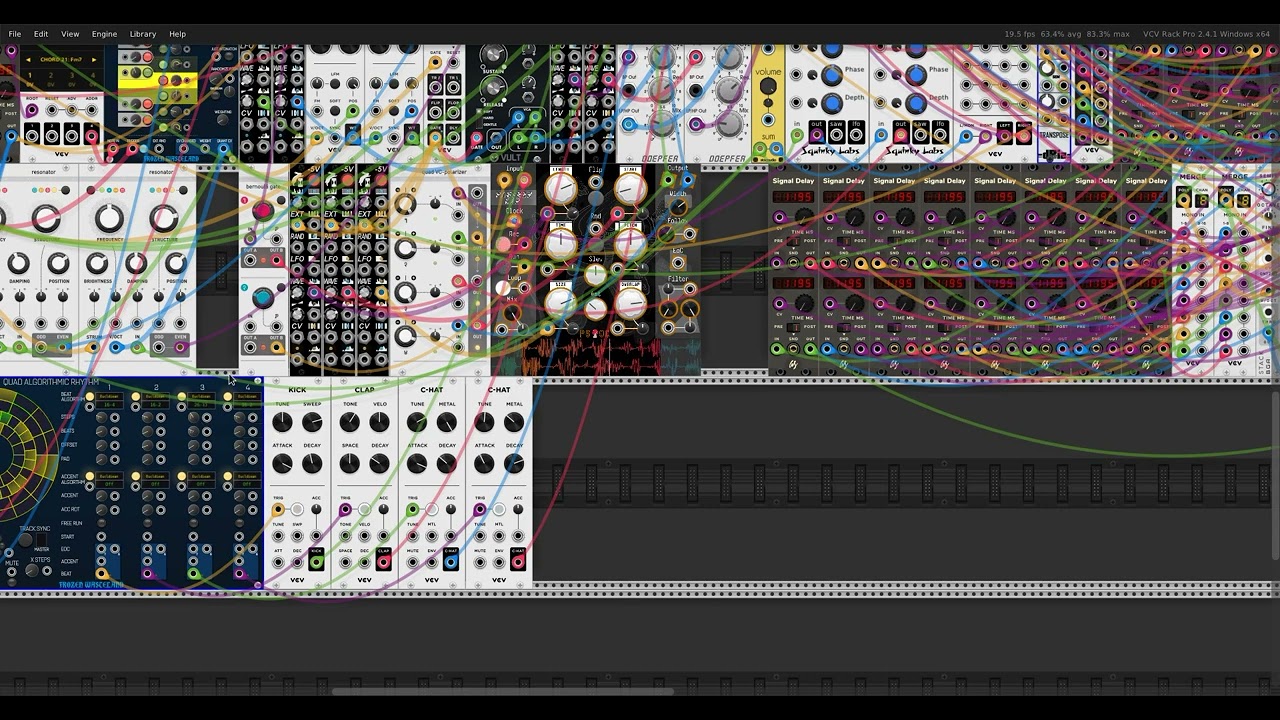Viewport: 1280px width, 720px height.
Task: Toggle PRE/POST switch on third Signal Delay top row
Action: [x=893, y=241]
